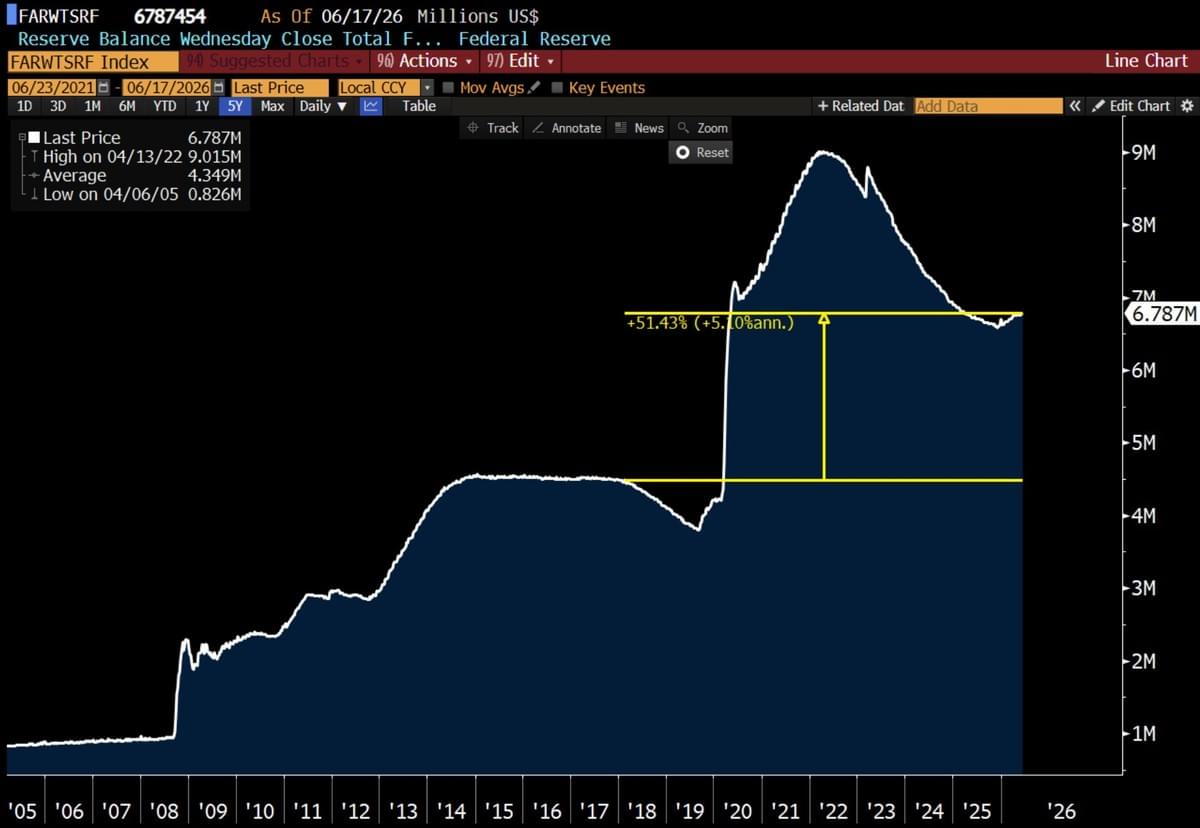1200x828 pixels.
Task: Open the 97) Edit dropdown menu
Action: tap(519, 61)
